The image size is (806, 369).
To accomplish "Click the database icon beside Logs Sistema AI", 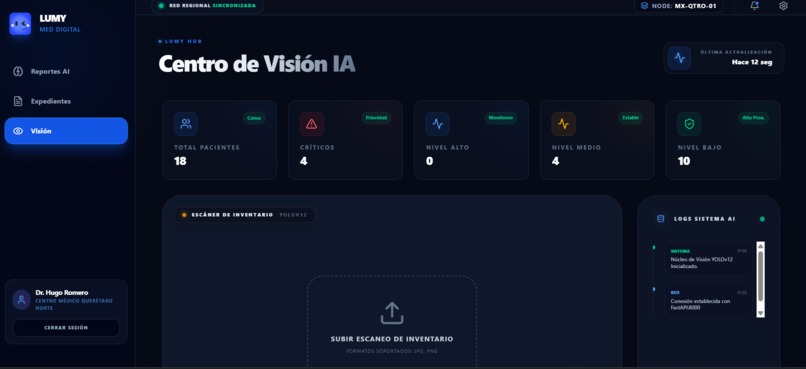I will click(x=661, y=219).
